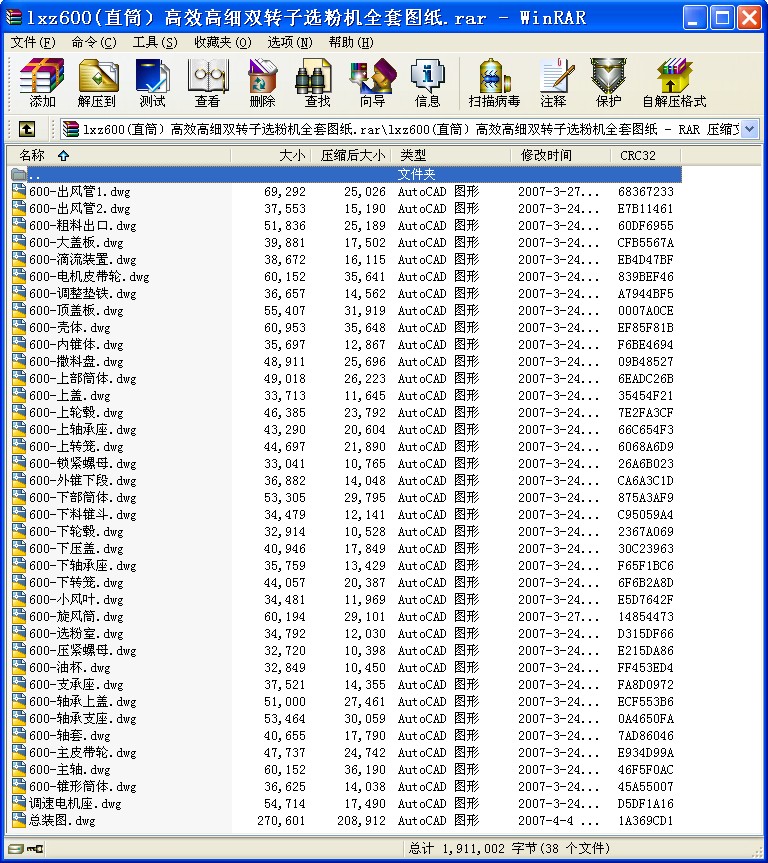Screen dimensions: 768x863
Task: Click the file icon of 调速电机座.dwg
Action: [x=19, y=803]
